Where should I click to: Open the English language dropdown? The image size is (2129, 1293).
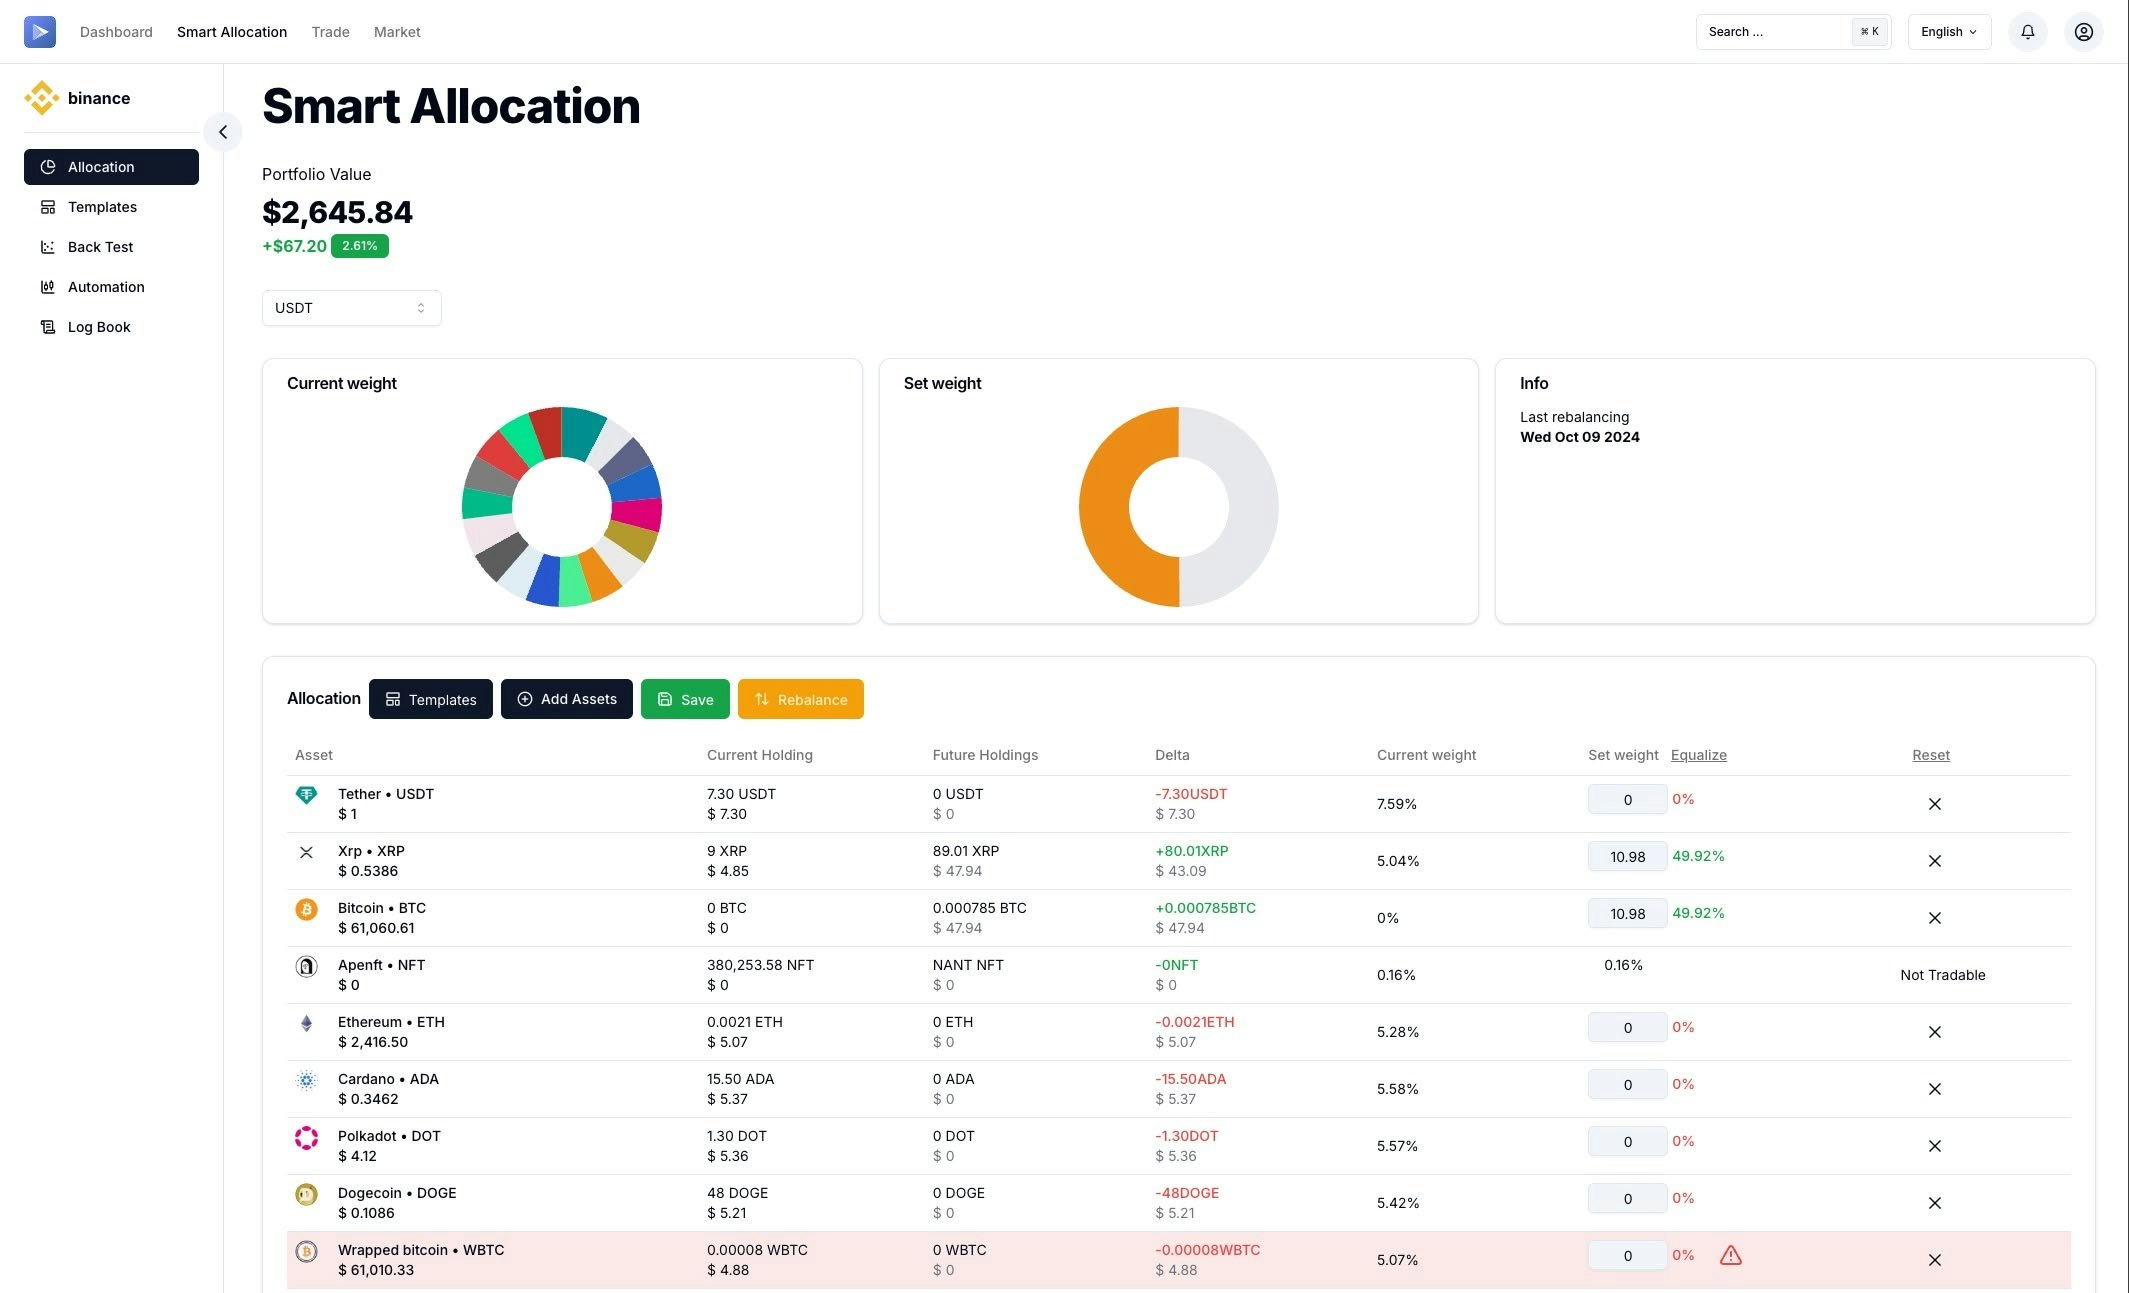coord(1948,32)
